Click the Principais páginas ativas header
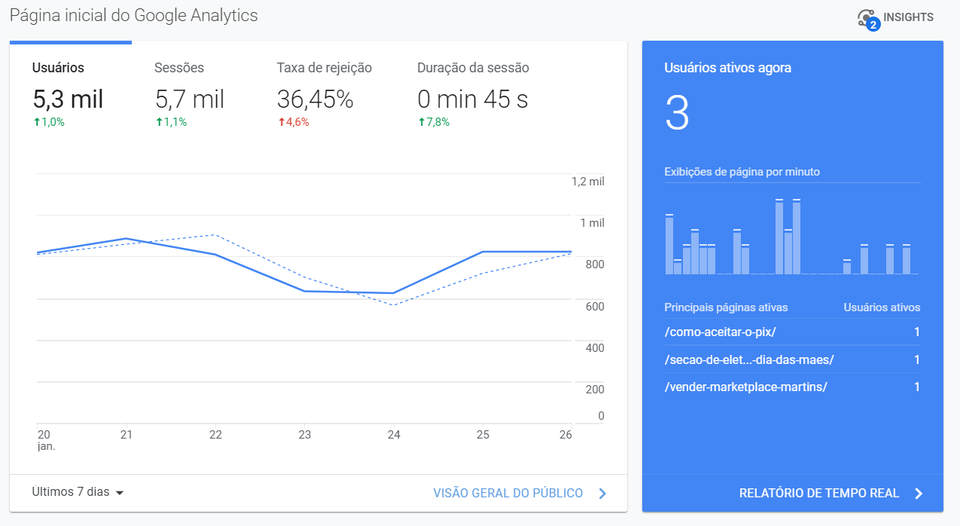Image resolution: width=960 pixels, height=526 pixels. pyautogui.click(x=726, y=307)
